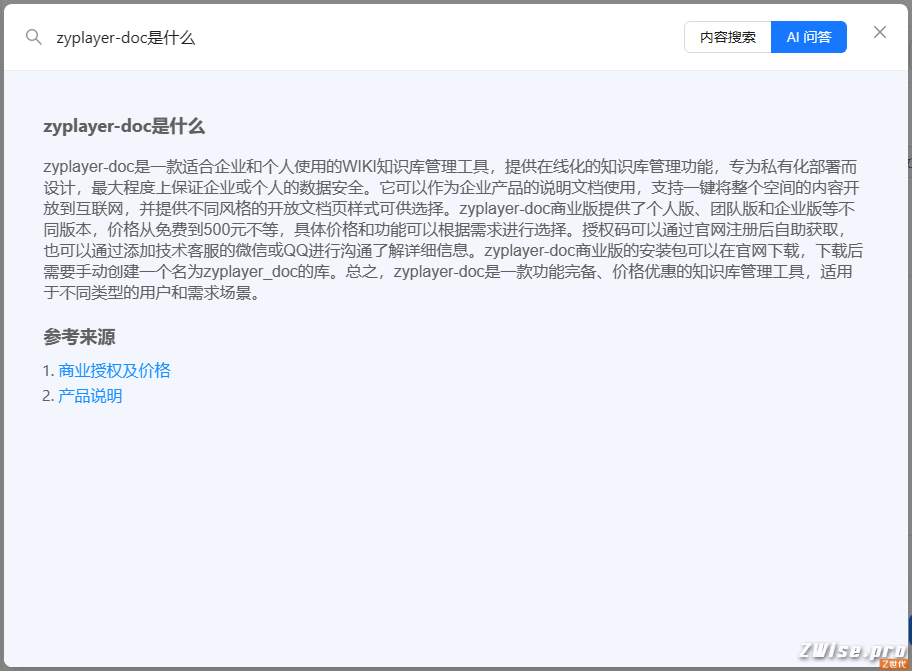Select the AI 问答 tab
This screenshot has height=671, width=912.
click(x=808, y=37)
